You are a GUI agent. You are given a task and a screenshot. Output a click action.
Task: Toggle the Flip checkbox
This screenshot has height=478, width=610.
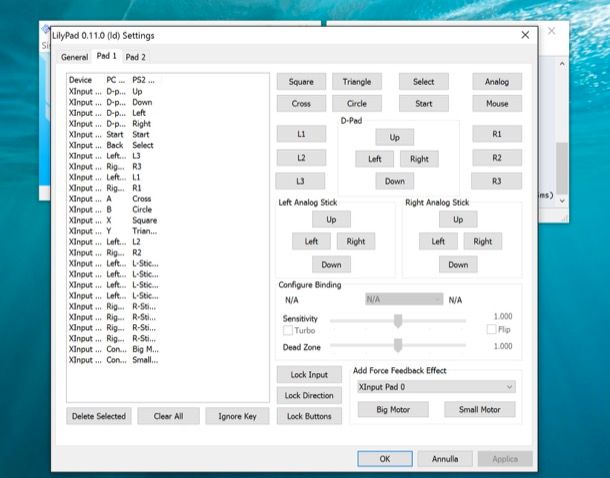[x=491, y=329]
